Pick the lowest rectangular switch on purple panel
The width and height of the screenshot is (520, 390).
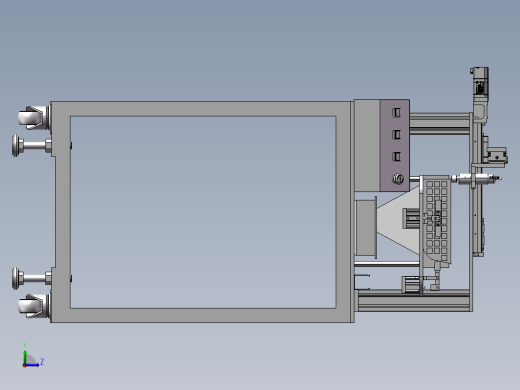396,156
